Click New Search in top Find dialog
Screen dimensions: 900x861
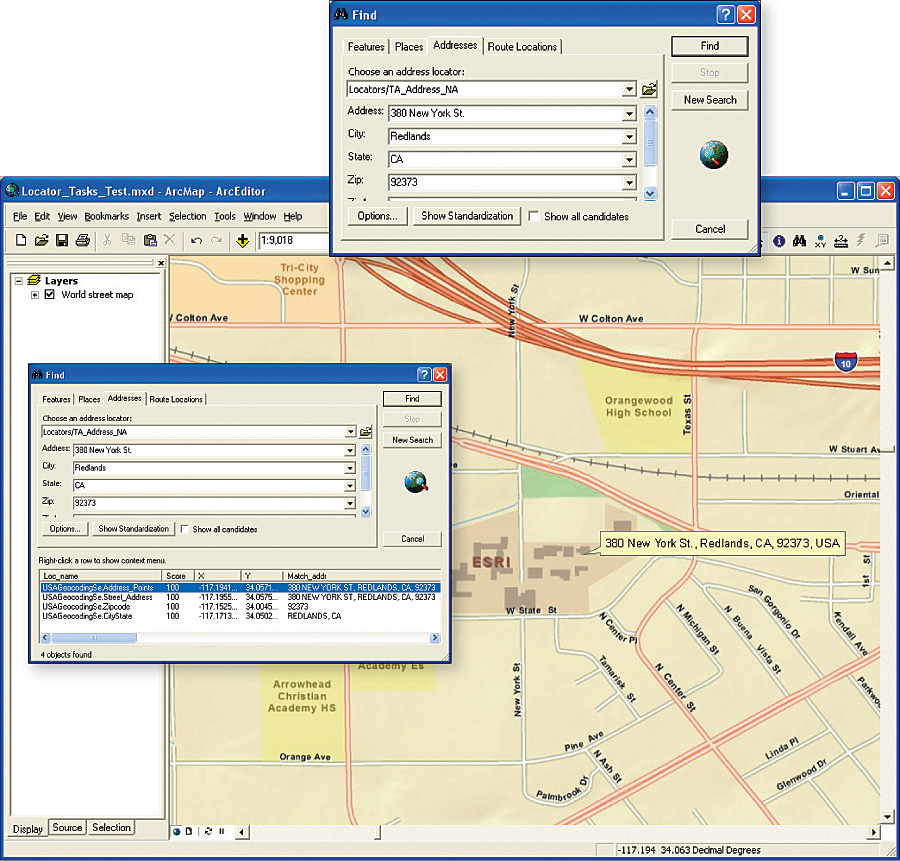tap(709, 100)
